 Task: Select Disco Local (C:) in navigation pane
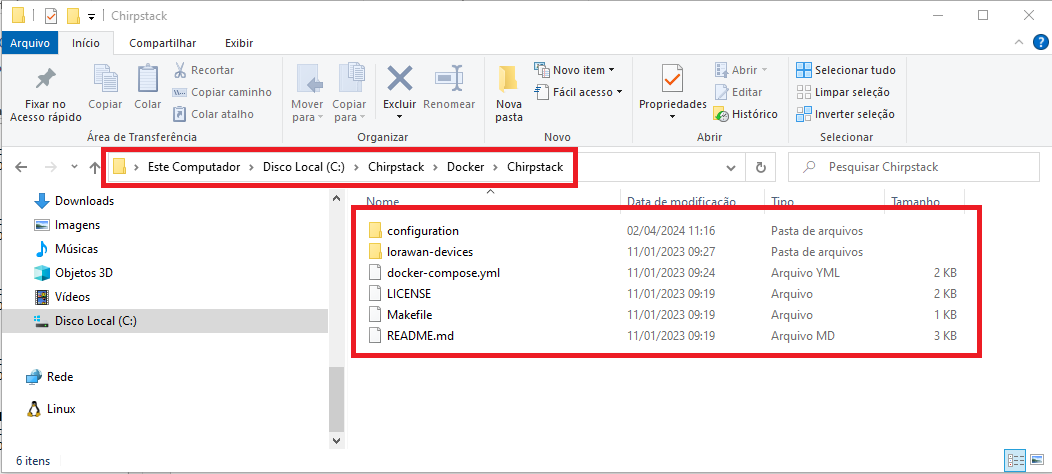(164, 321)
